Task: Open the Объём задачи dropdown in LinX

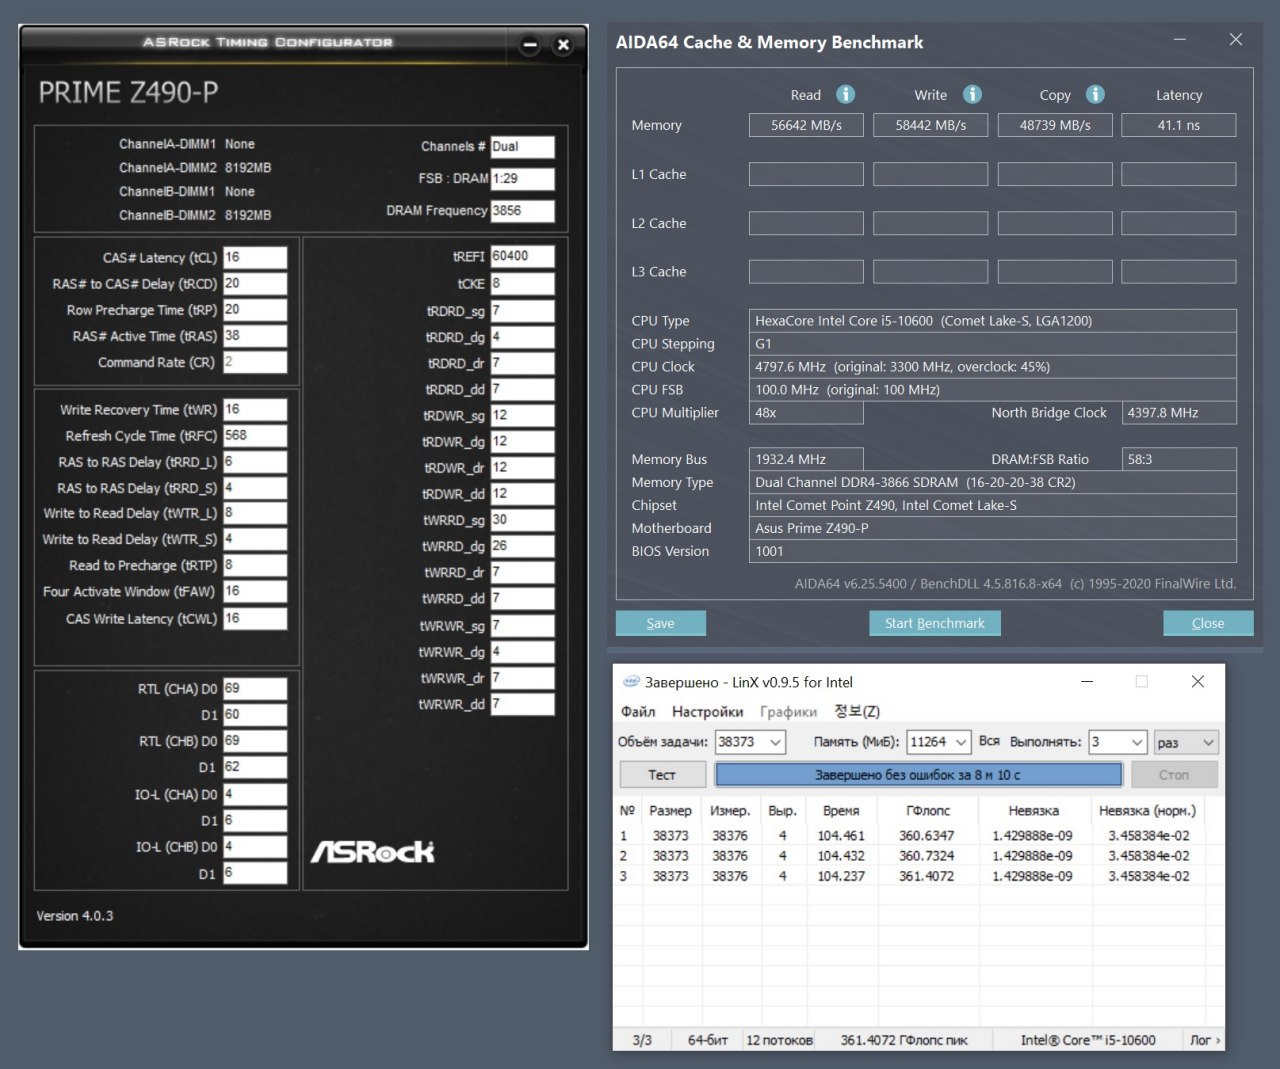Action: tap(776, 742)
